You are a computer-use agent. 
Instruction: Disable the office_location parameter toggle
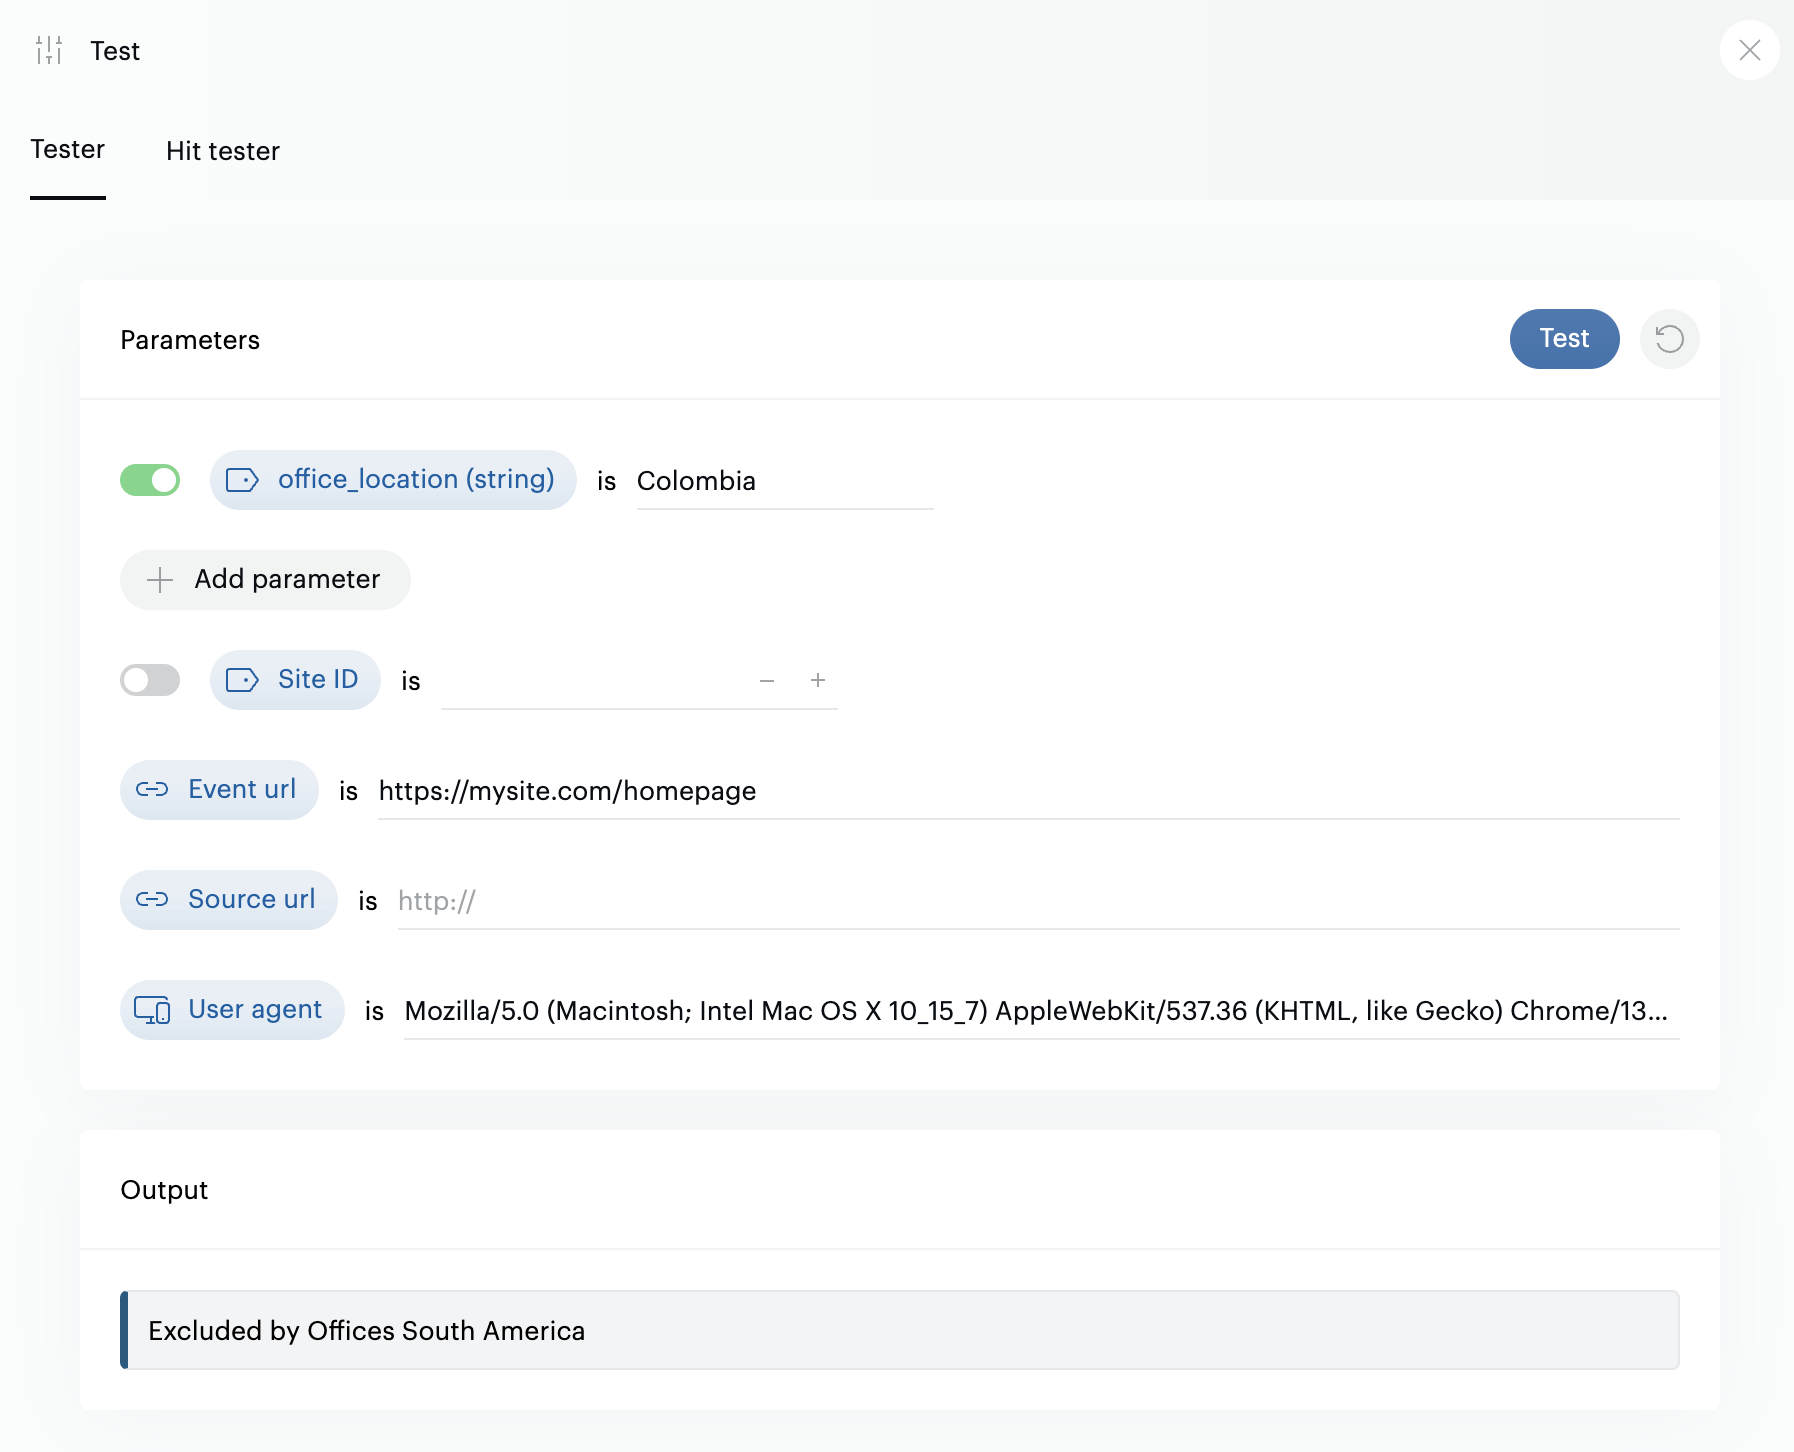[x=150, y=480]
